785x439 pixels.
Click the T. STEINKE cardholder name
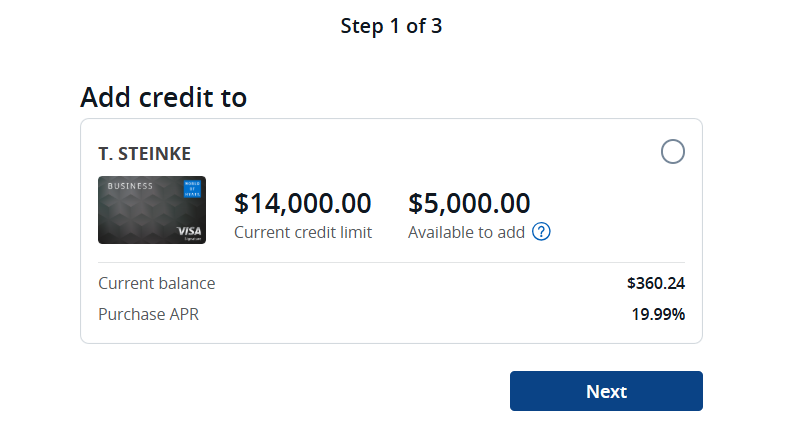(x=144, y=154)
